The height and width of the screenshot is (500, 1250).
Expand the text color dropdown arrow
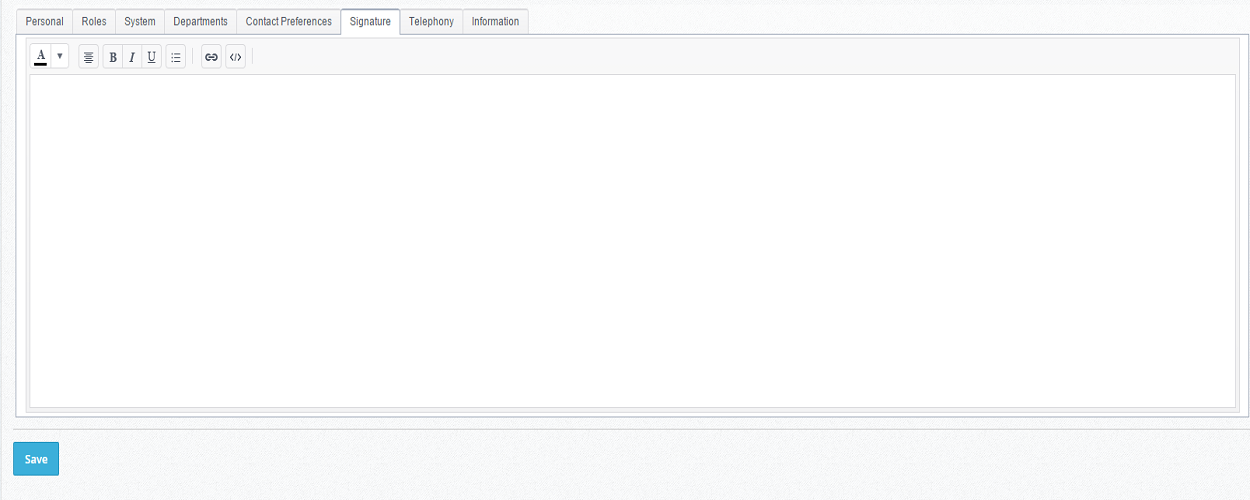[60, 57]
